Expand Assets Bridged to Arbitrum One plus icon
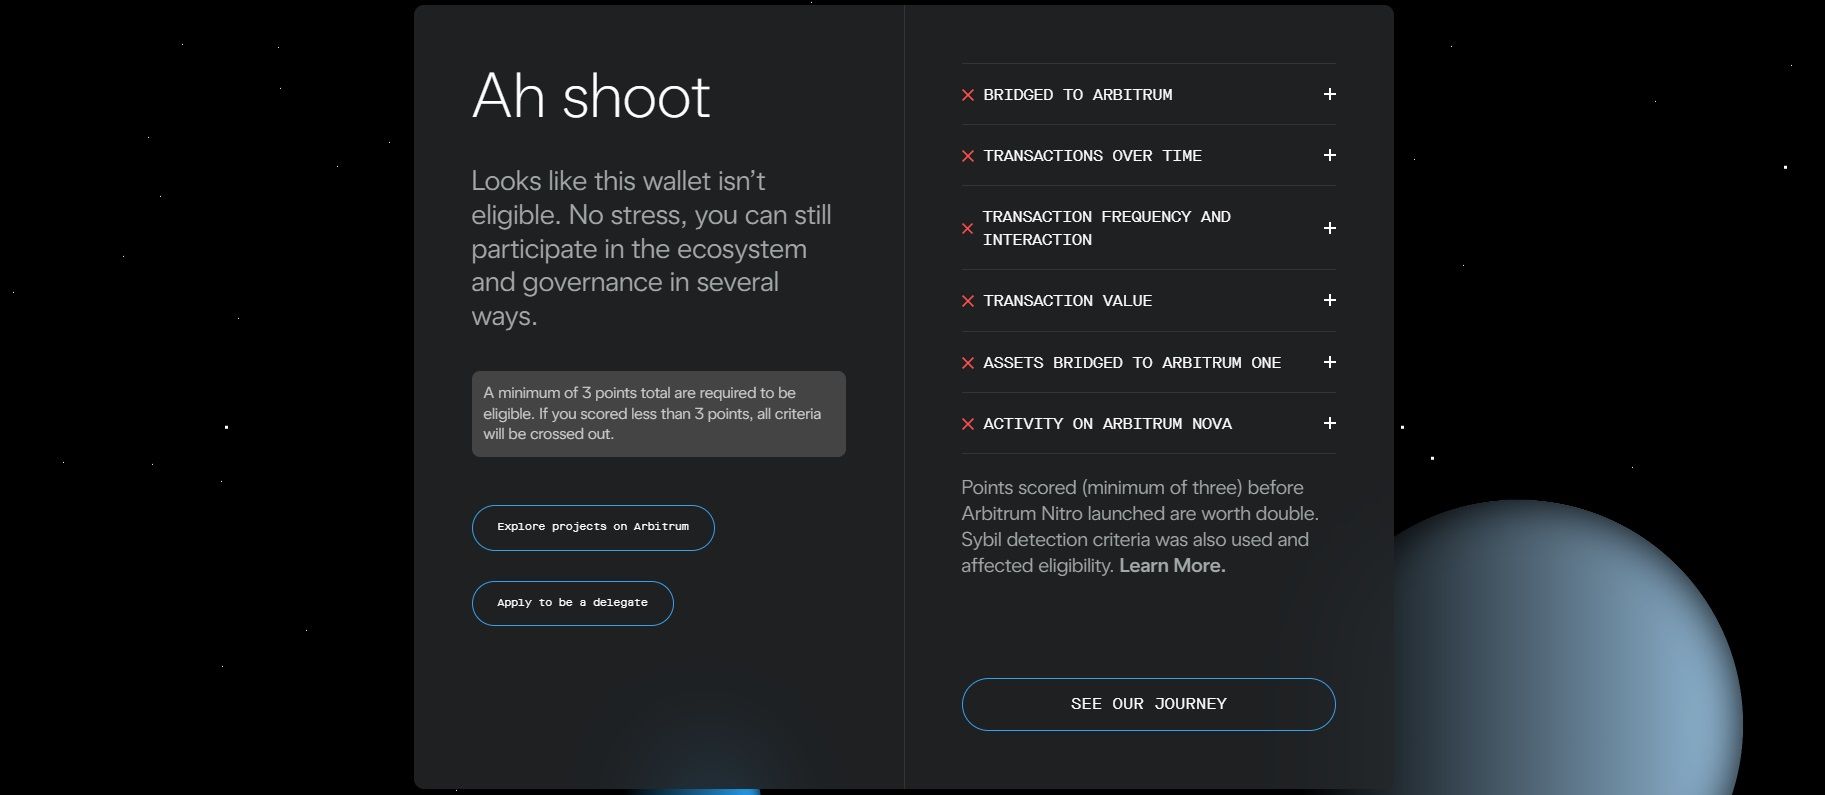1825x795 pixels. (x=1329, y=362)
